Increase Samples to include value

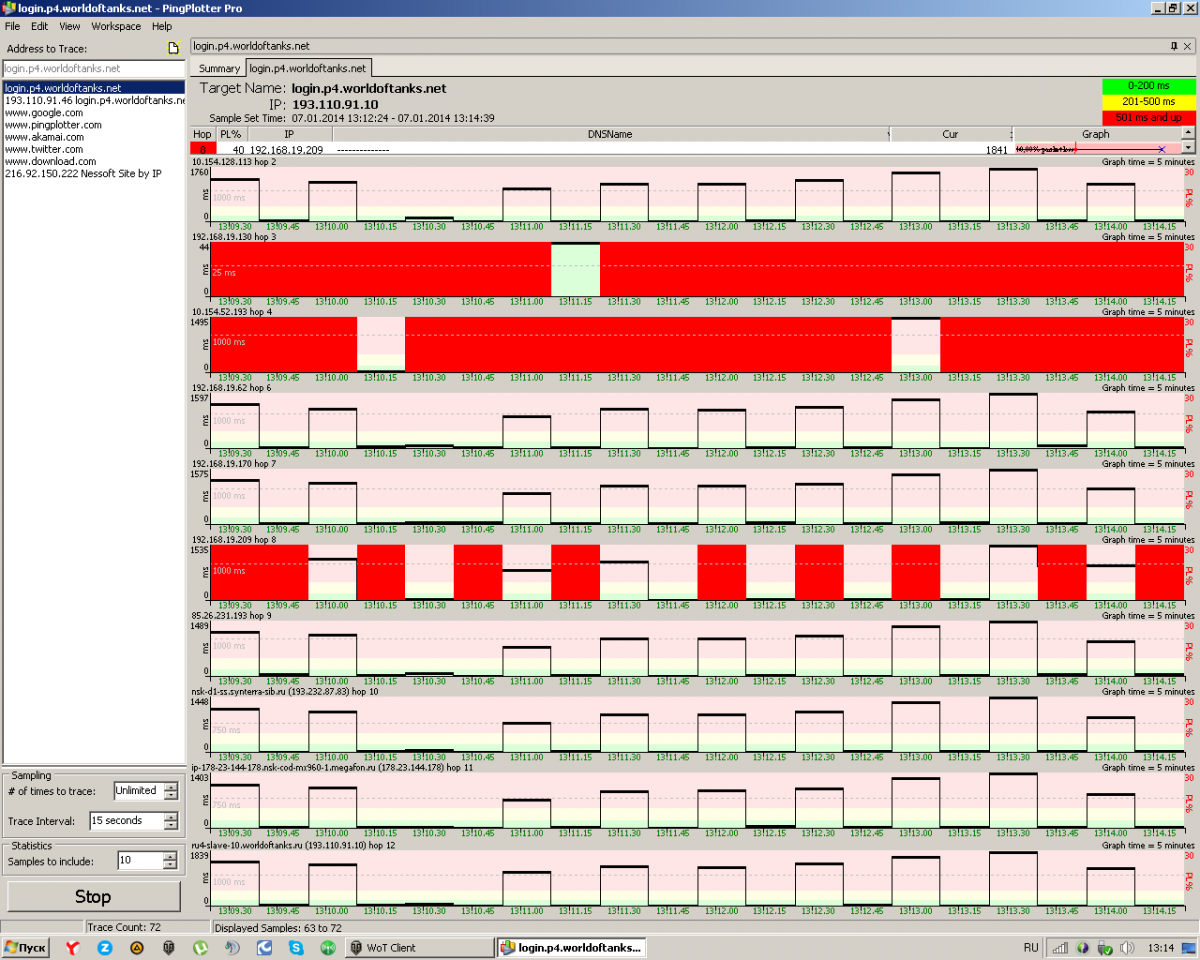point(171,856)
